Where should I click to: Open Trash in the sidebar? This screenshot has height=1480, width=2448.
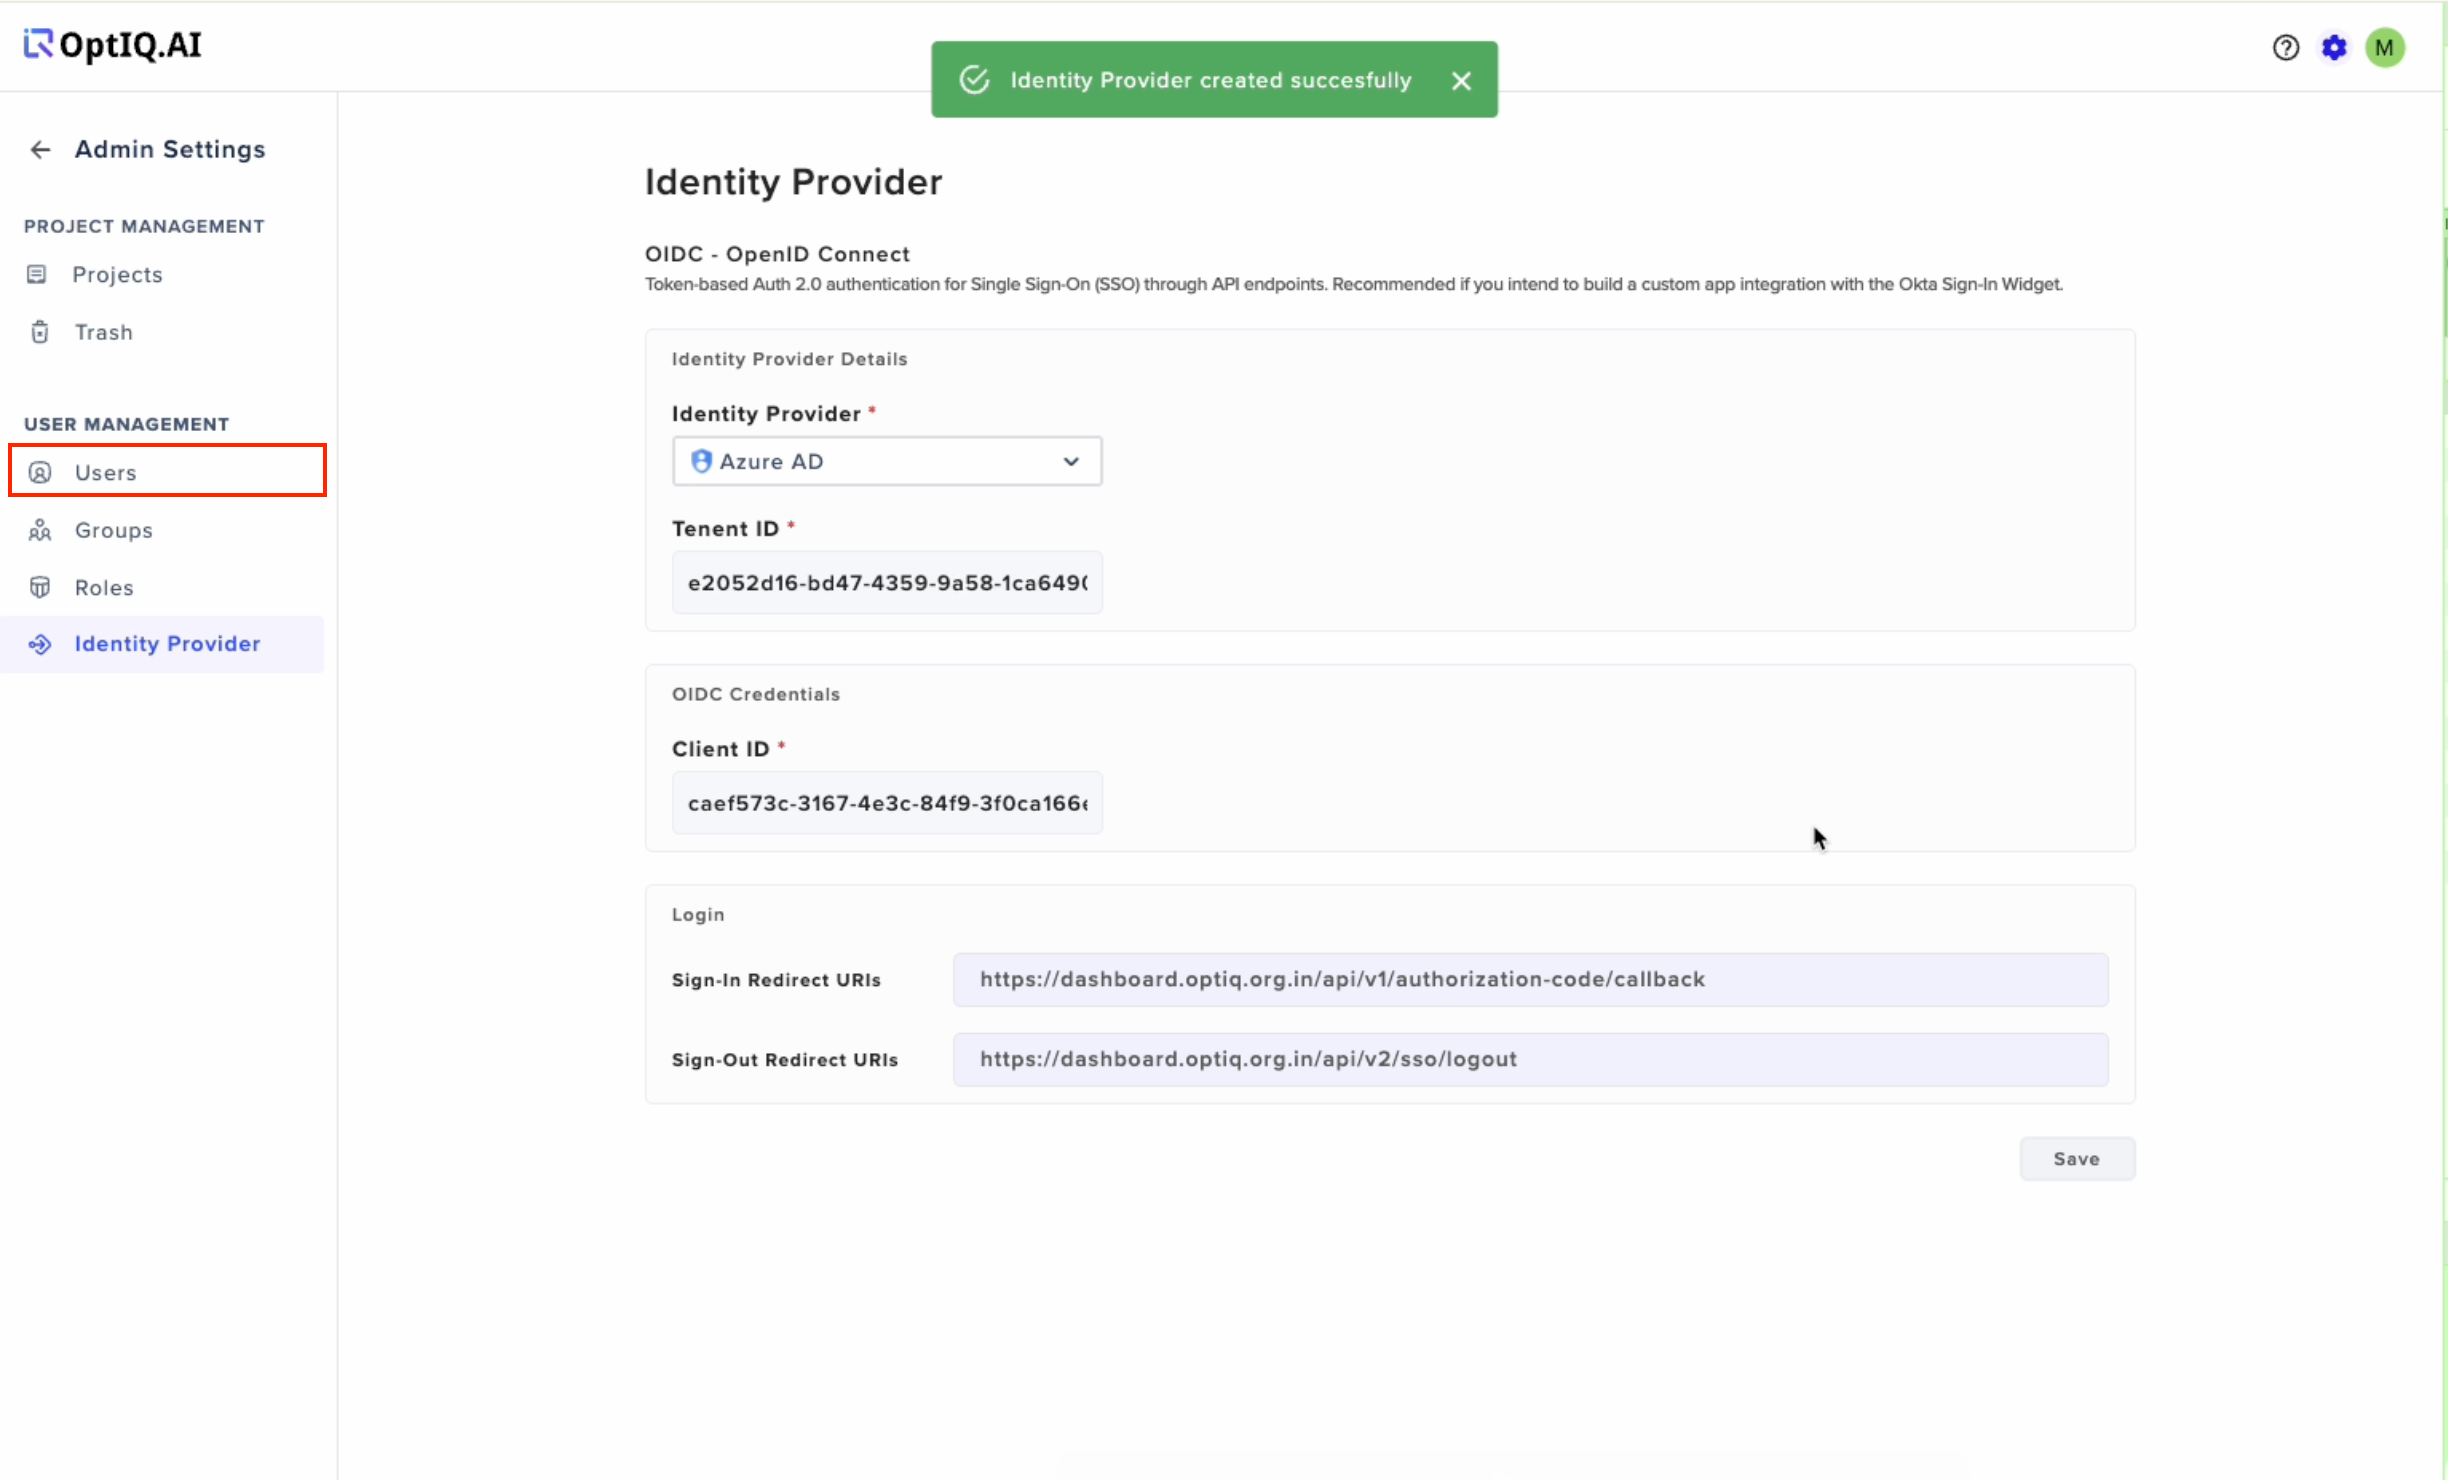click(x=104, y=332)
